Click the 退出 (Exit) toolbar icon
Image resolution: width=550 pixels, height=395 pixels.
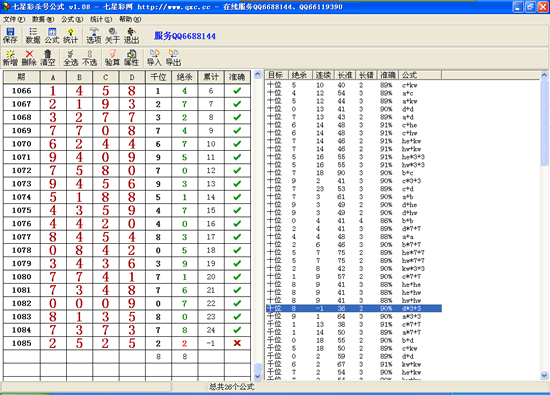[x=131, y=36]
